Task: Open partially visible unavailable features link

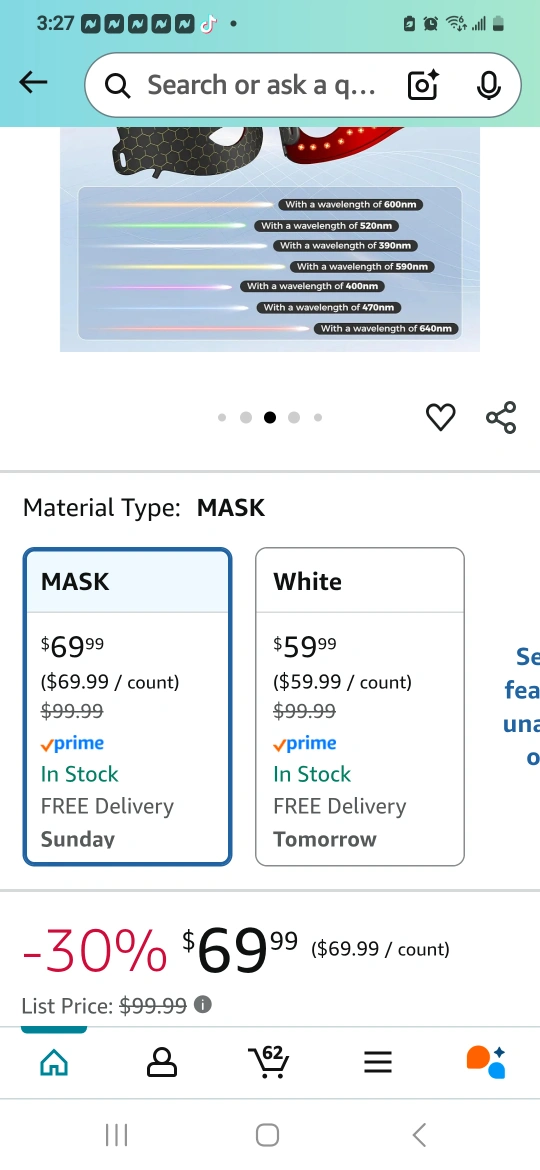Action: [522, 707]
